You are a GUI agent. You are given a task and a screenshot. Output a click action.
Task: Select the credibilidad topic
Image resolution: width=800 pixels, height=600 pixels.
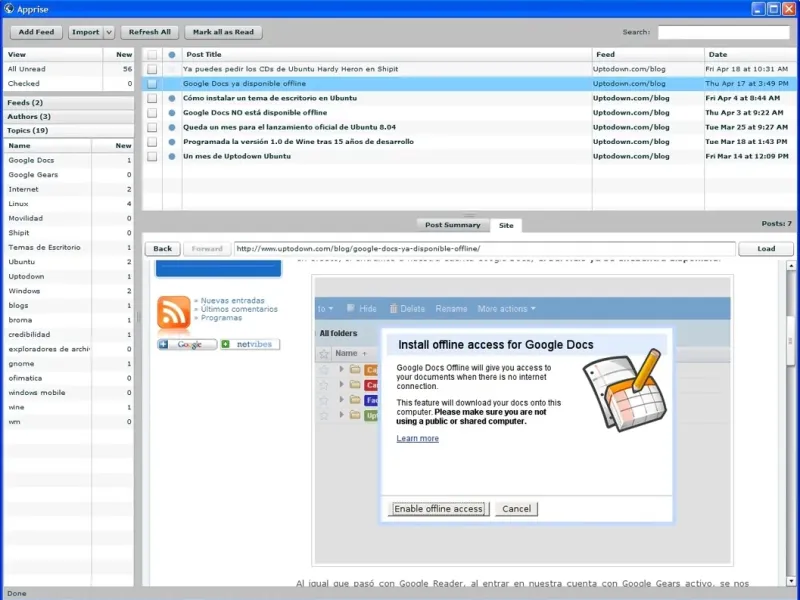(68, 335)
